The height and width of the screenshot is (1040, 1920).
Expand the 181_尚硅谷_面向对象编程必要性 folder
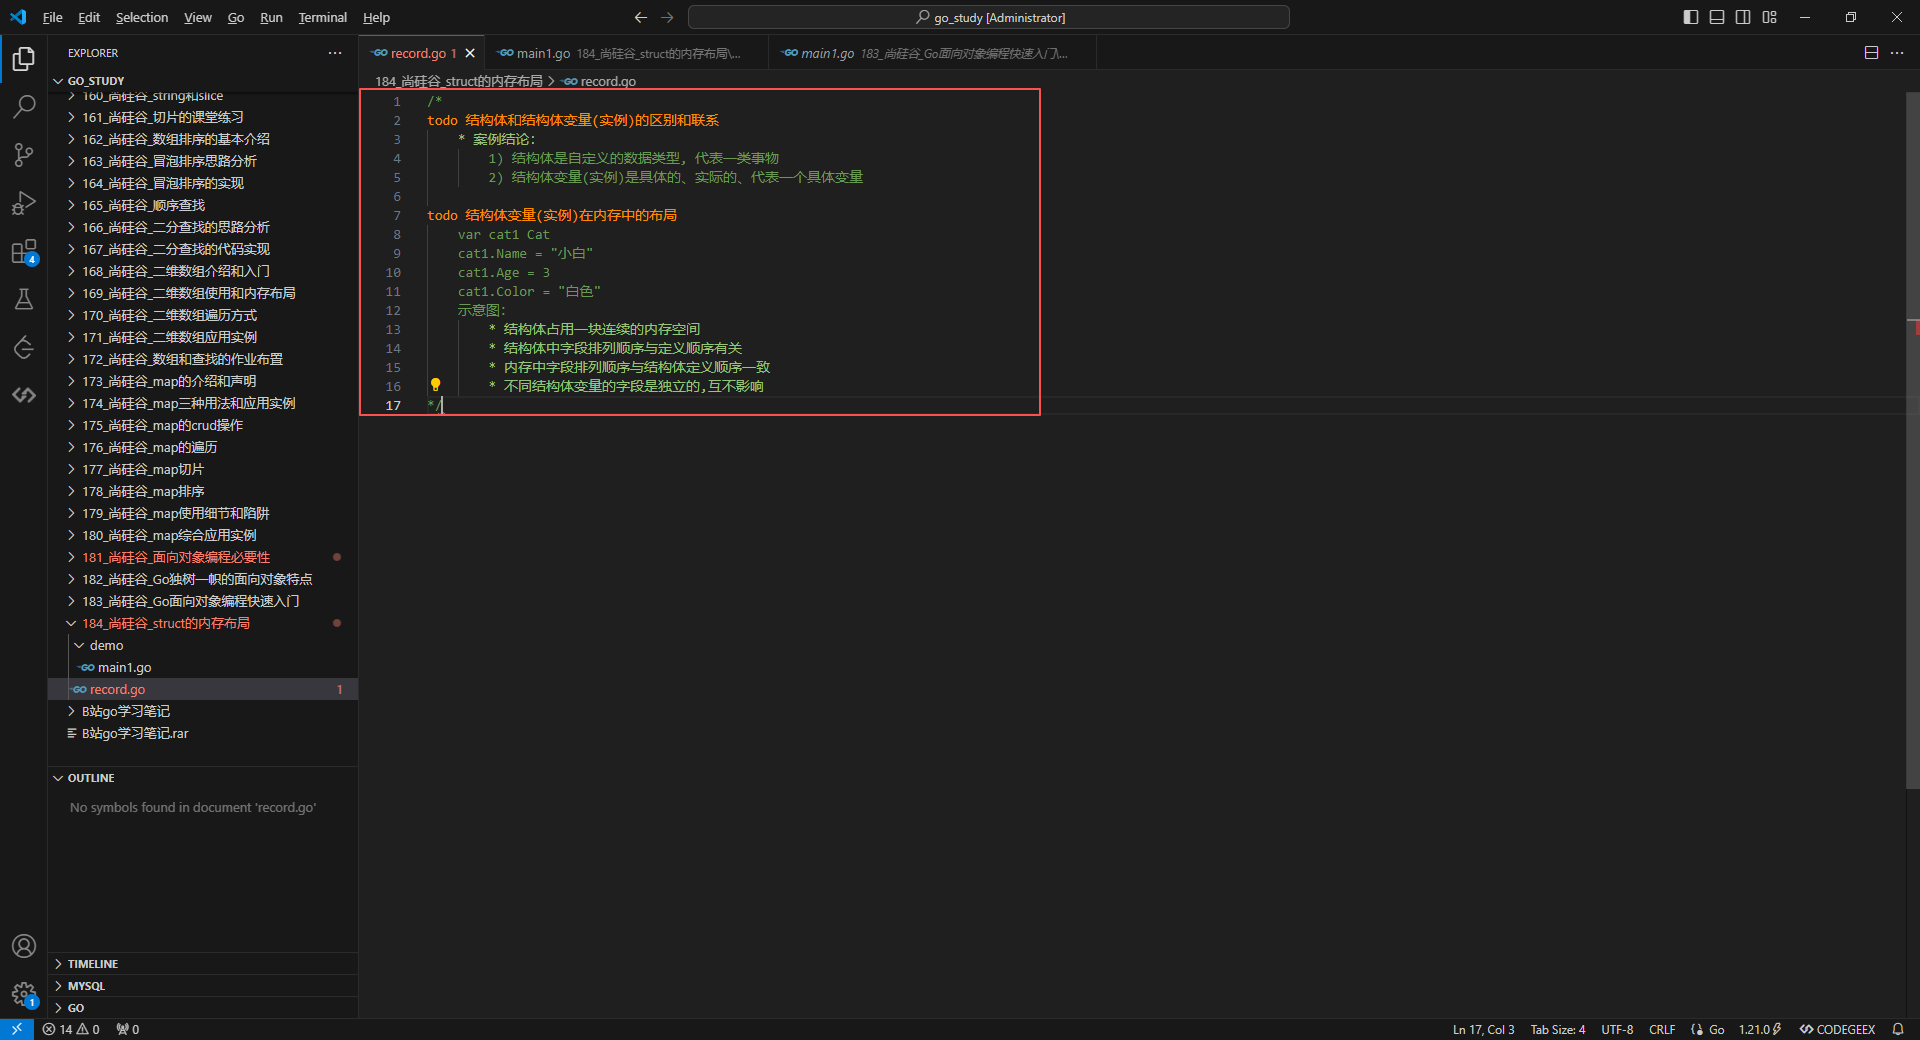tap(203, 557)
